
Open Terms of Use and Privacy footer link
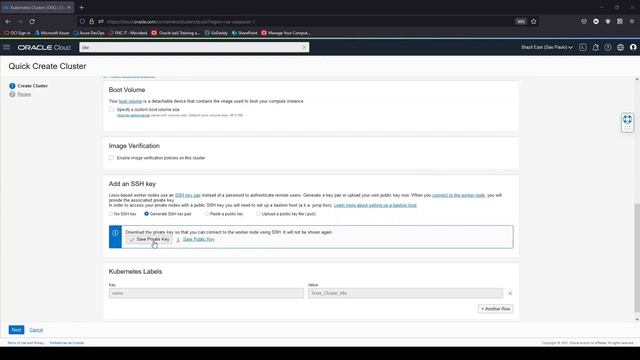pos(26,343)
